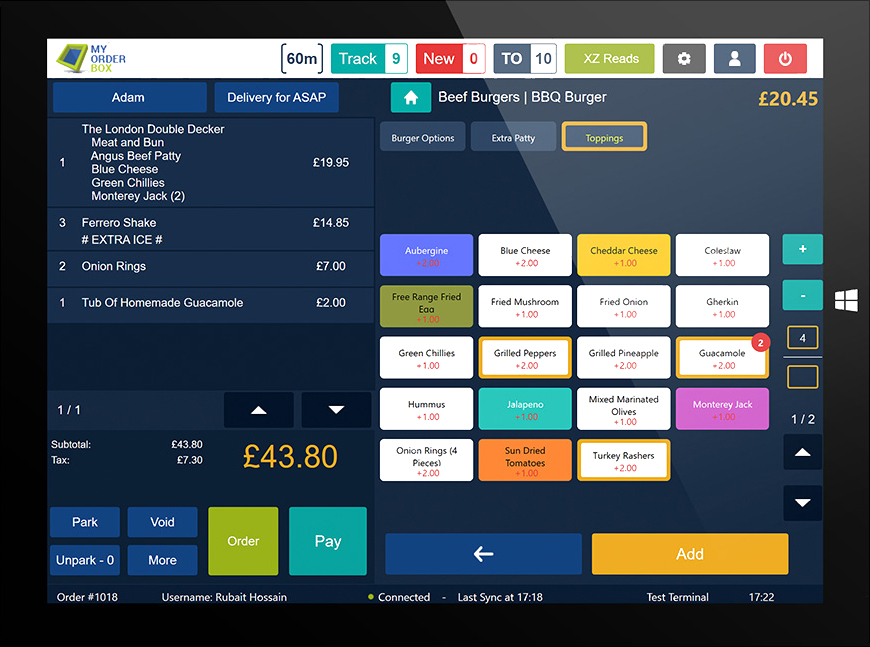Toggle the Cheddar Cheese topping
This screenshot has height=647, width=870.
624,255
